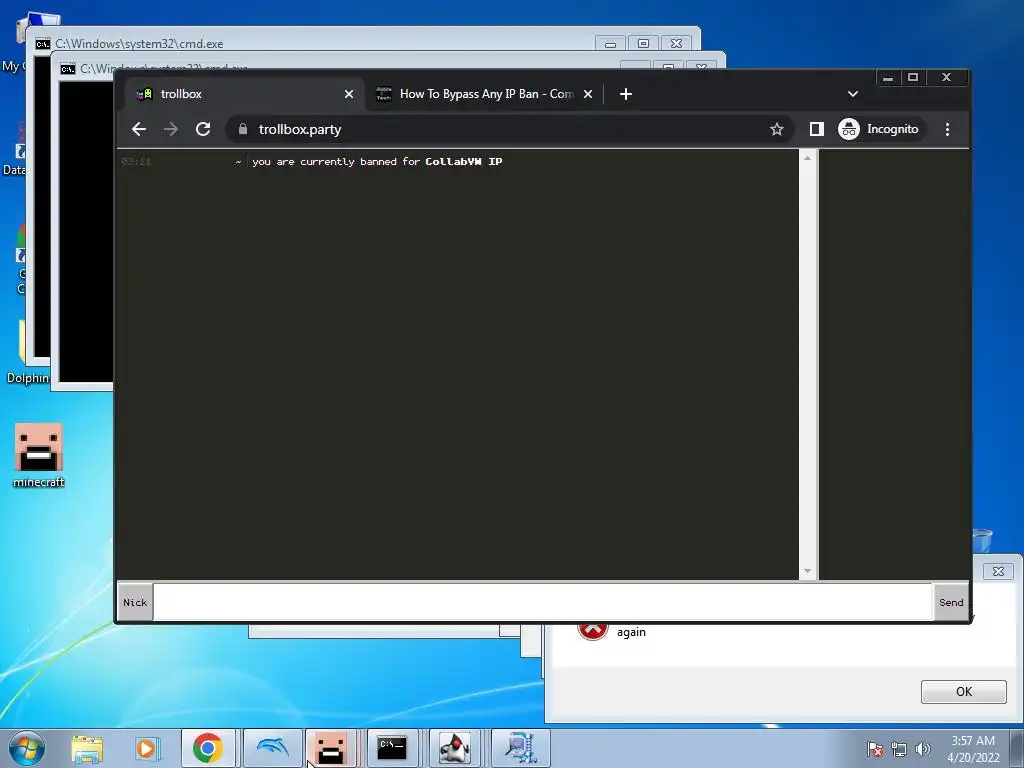Screen dimensions: 1024x768
Task: Go back to the previous page
Action: [x=138, y=129]
